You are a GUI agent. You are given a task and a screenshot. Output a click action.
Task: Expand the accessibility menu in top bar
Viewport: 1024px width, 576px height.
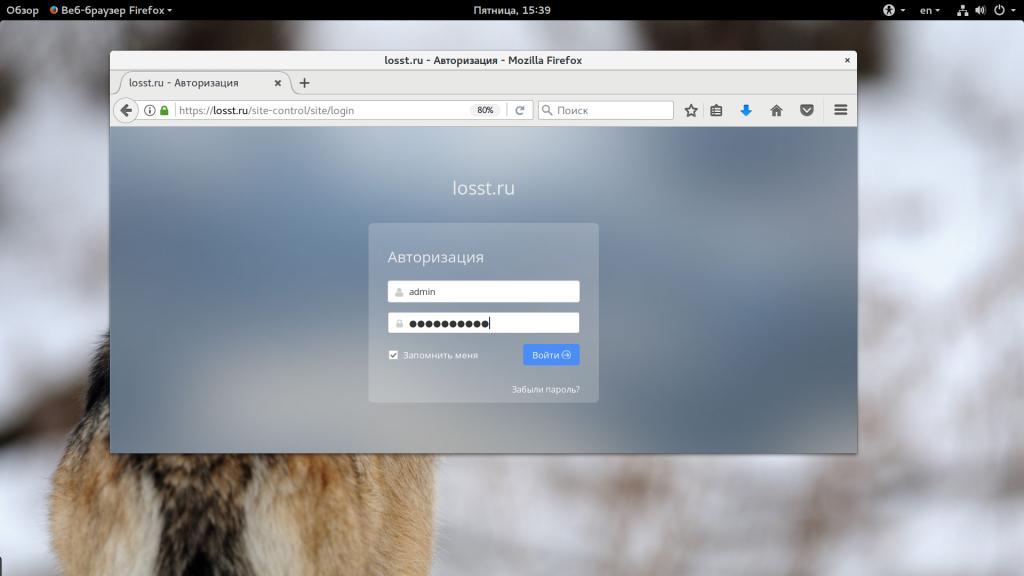[893, 10]
